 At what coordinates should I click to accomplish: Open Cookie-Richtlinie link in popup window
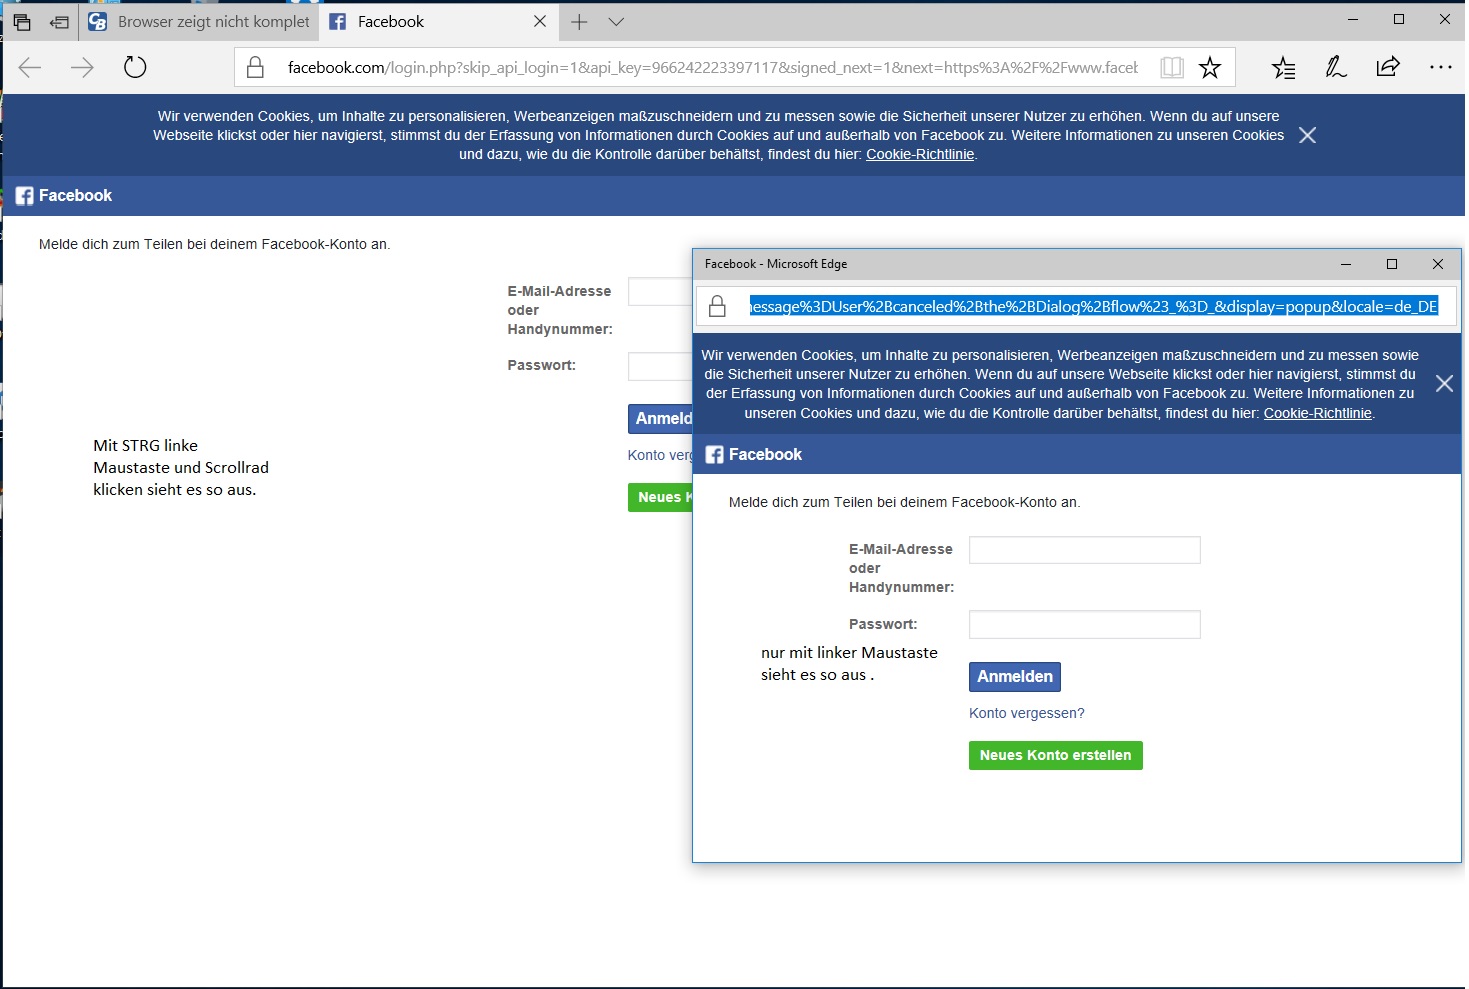[x=1317, y=413]
